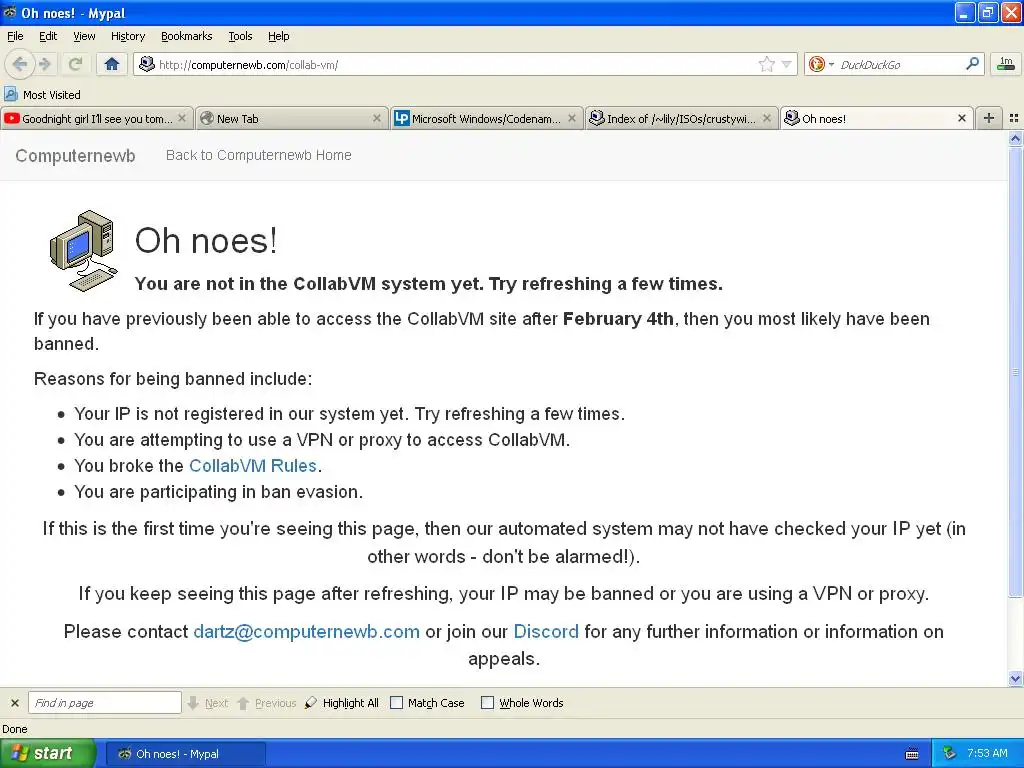The height and width of the screenshot is (768, 1024).
Task: Focus the Find in page field
Action: click(x=104, y=703)
